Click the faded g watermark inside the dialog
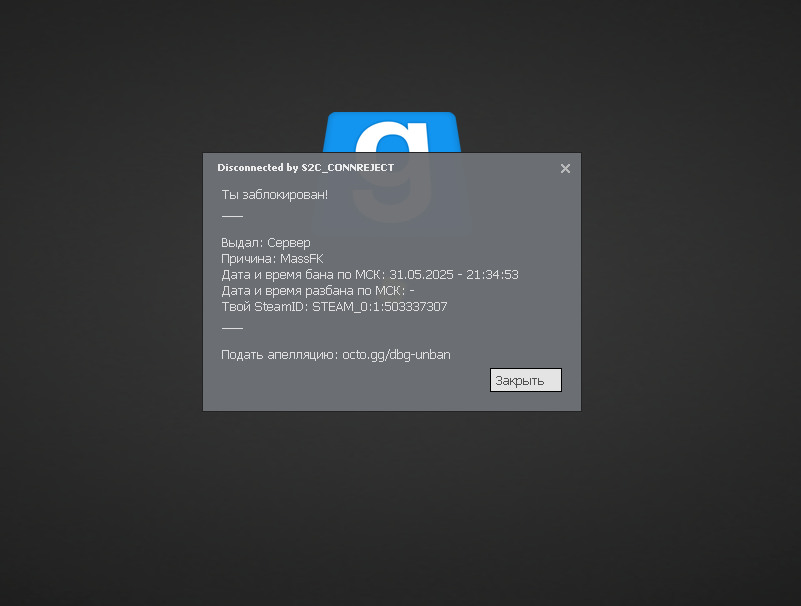Image resolution: width=801 pixels, height=606 pixels. [392, 187]
